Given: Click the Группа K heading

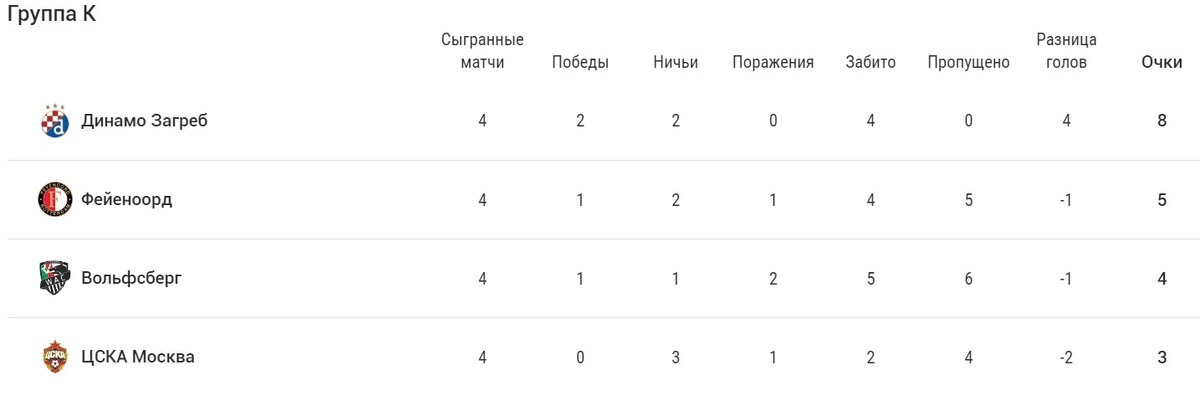Looking at the screenshot, I should click(52, 15).
